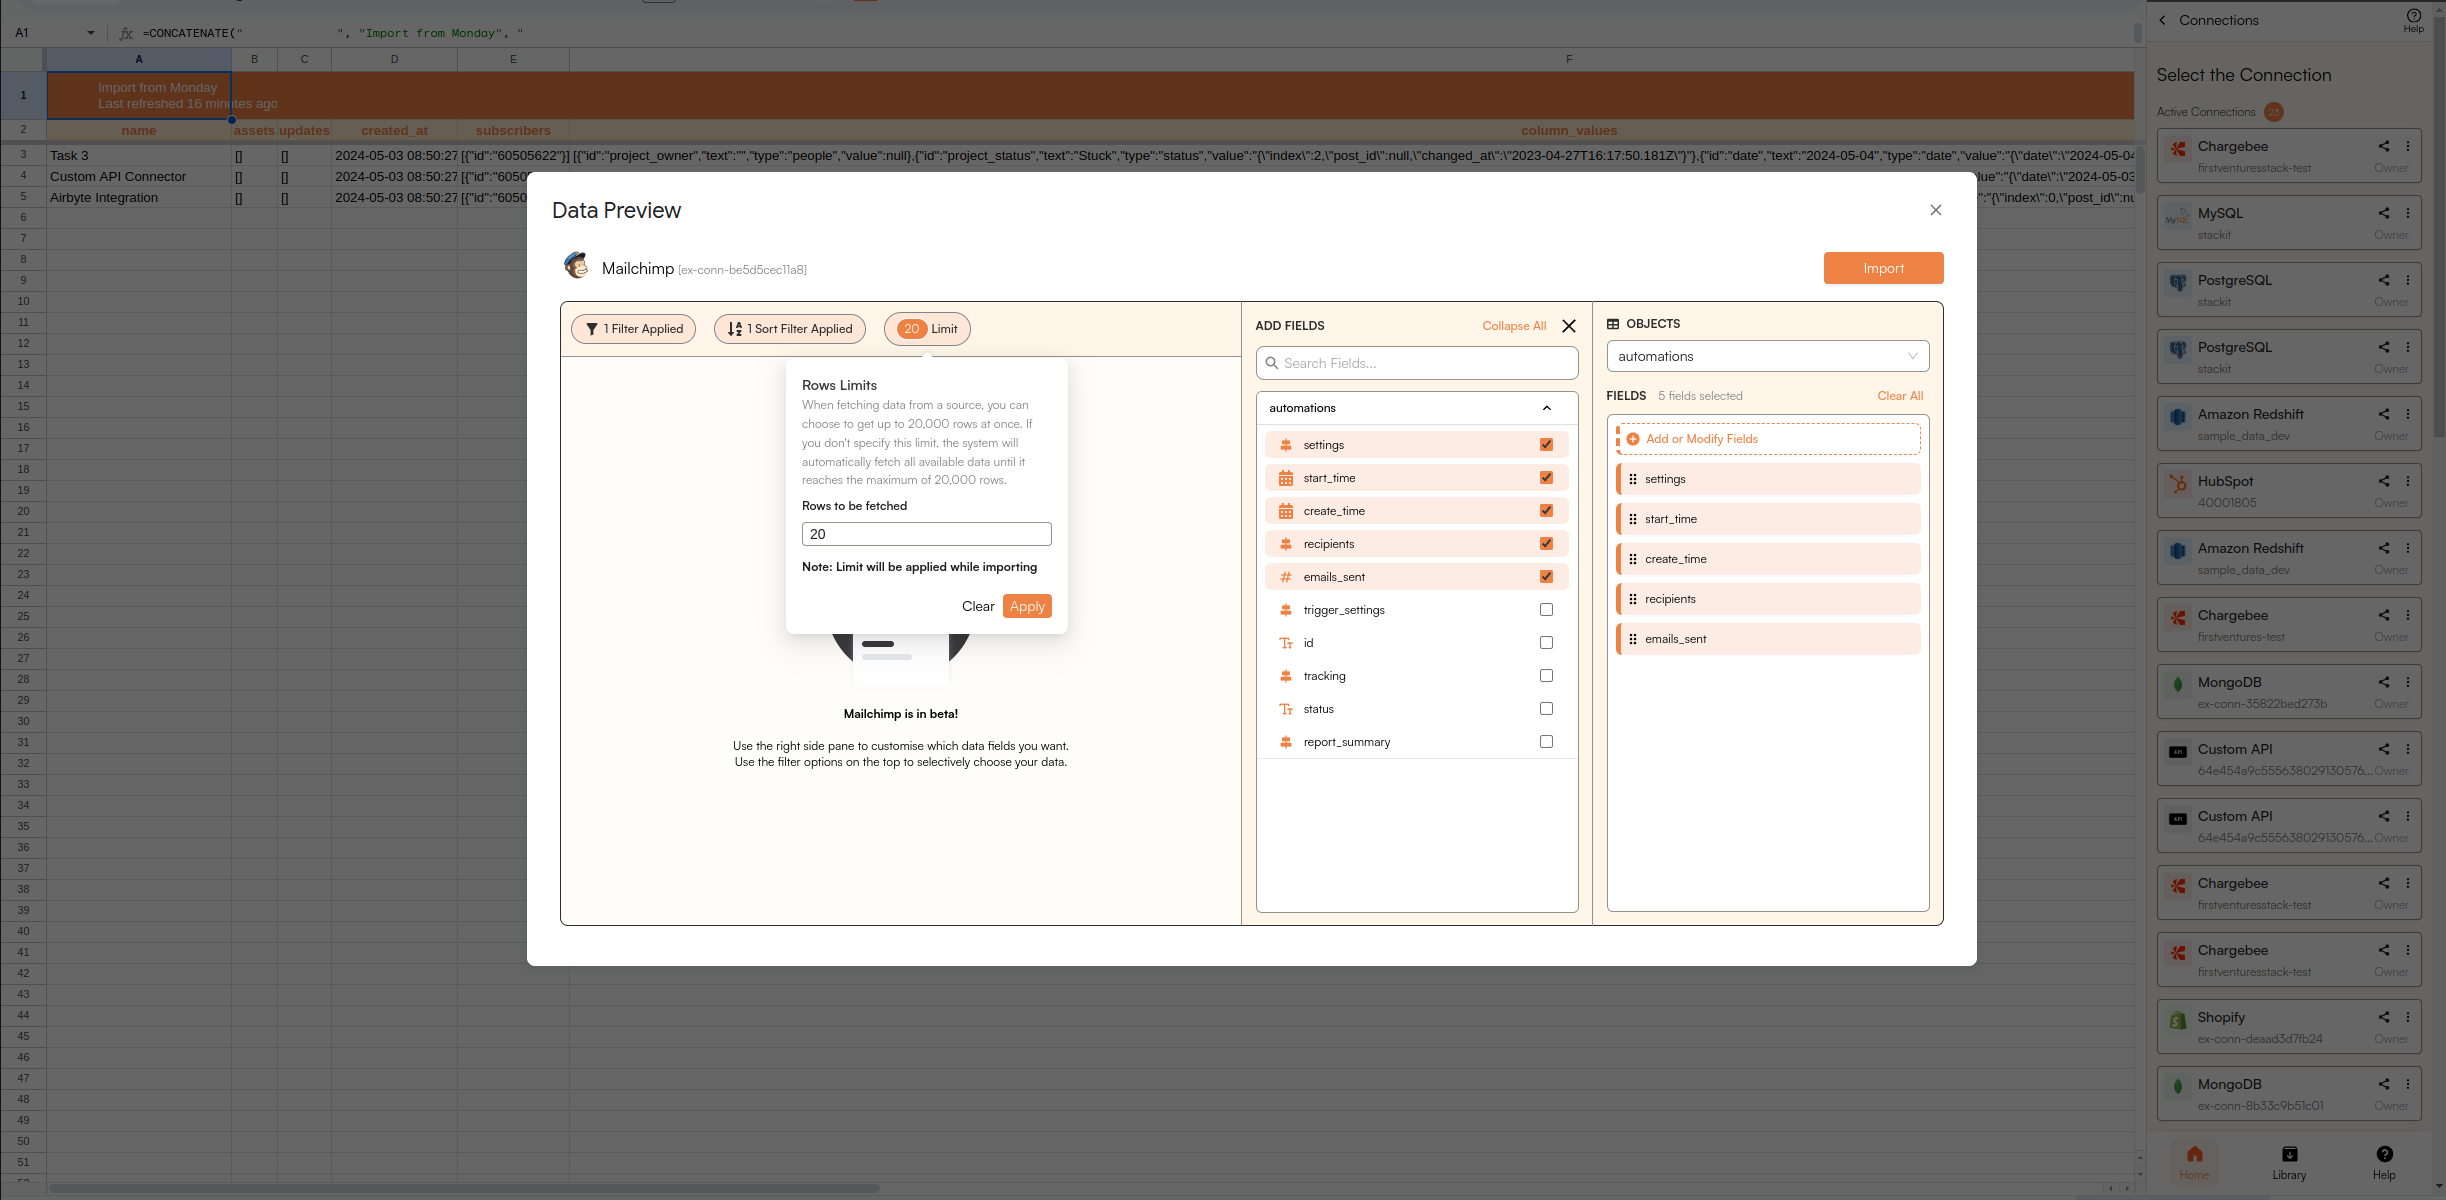Click the Library icon in bottom bar
This screenshot has height=1200, width=2446.
tap(2289, 1154)
